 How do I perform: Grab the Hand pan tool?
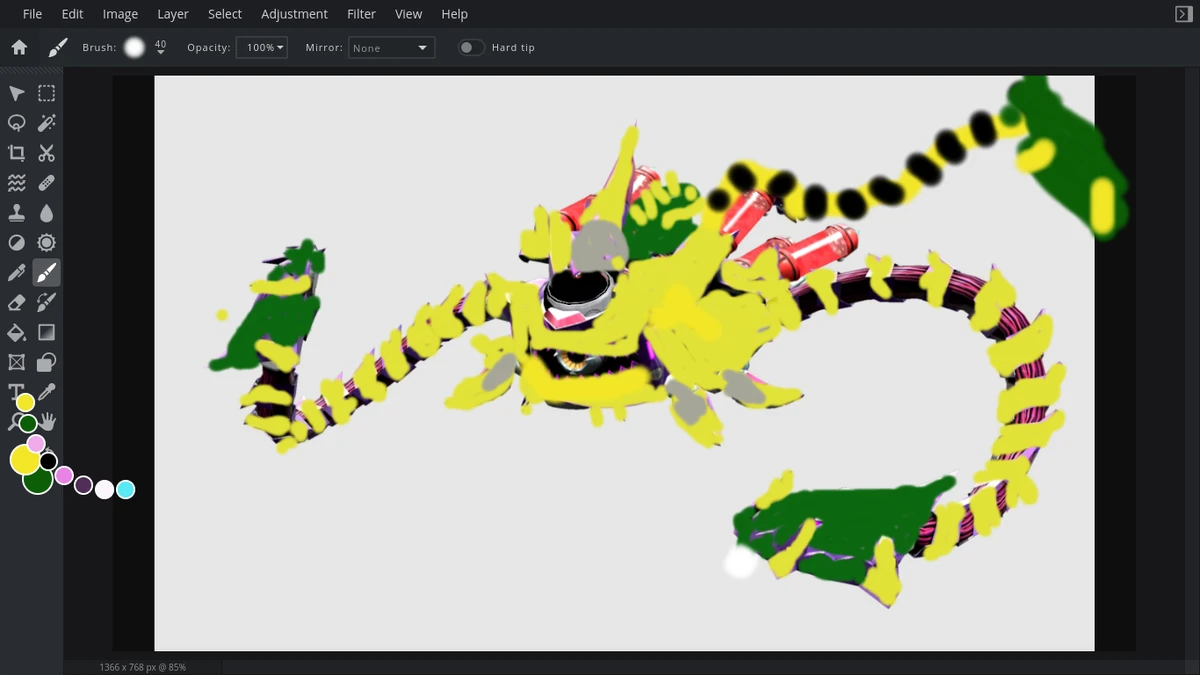[x=46, y=422]
